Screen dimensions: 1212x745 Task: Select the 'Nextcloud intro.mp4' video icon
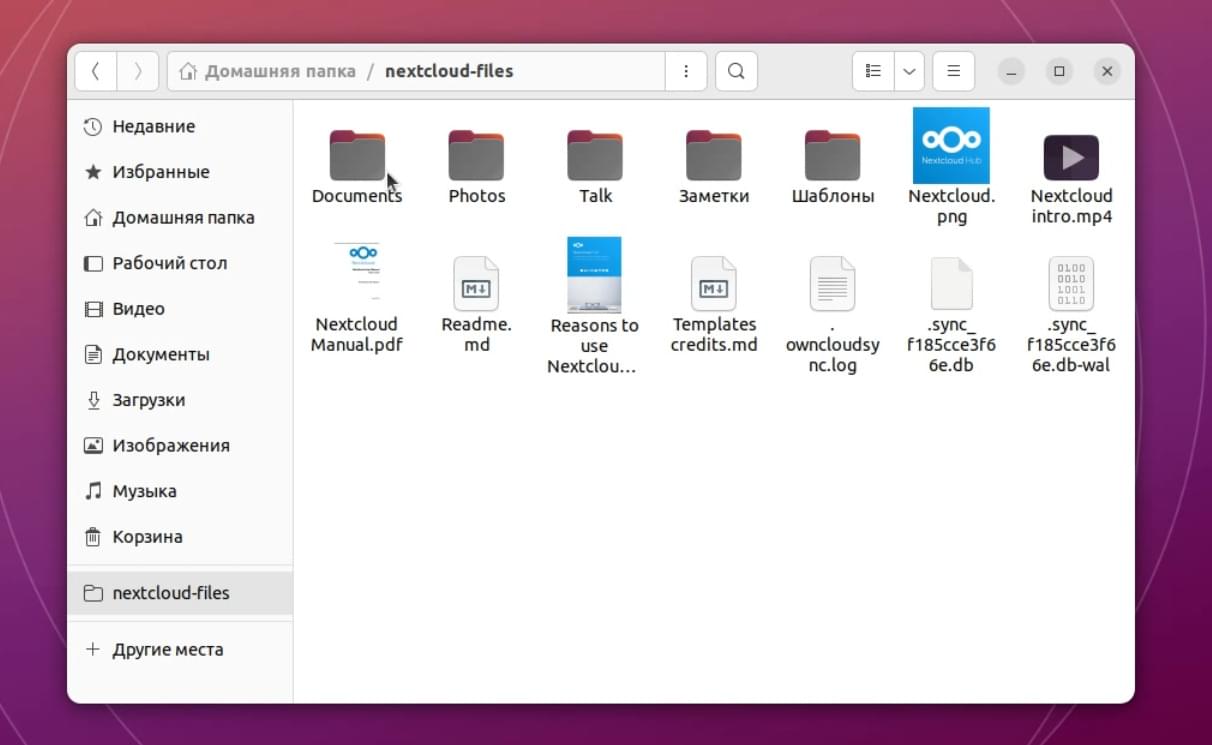coord(1071,157)
